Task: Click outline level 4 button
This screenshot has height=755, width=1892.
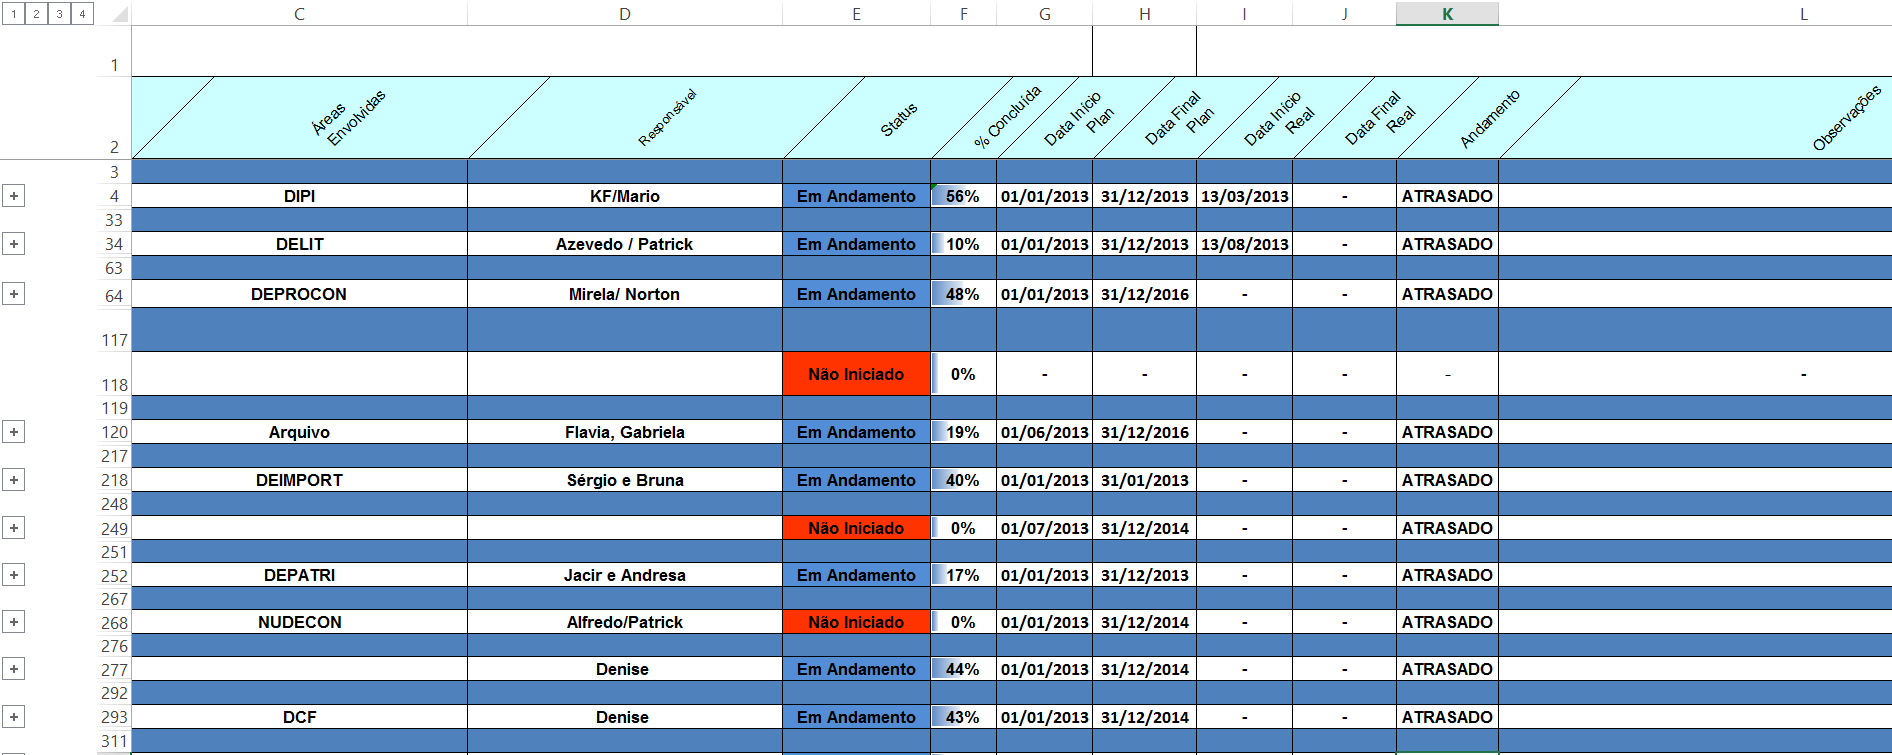Action: click(82, 14)
